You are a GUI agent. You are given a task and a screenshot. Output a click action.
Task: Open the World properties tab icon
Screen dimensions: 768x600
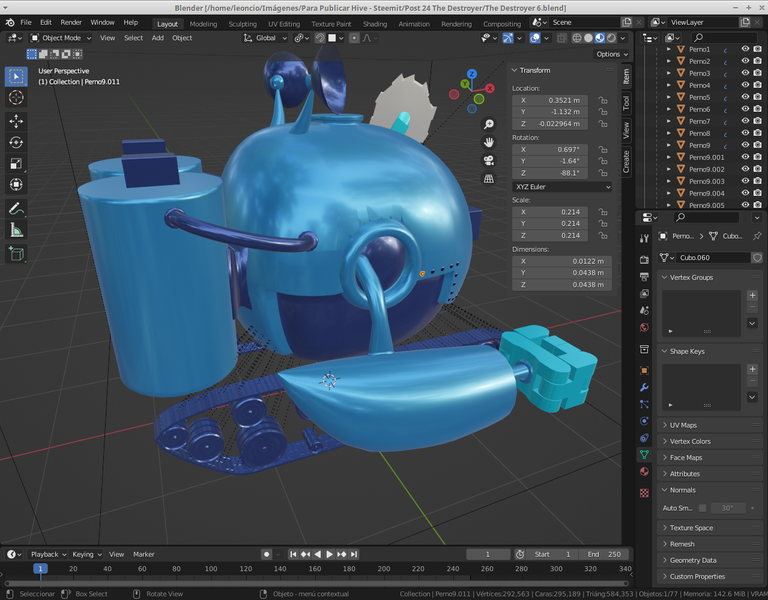[644, 327]
